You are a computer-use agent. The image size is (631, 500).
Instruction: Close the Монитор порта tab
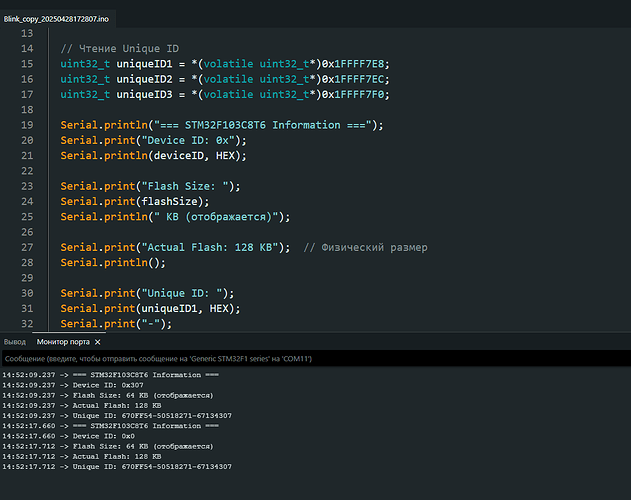tap(95, 342)
